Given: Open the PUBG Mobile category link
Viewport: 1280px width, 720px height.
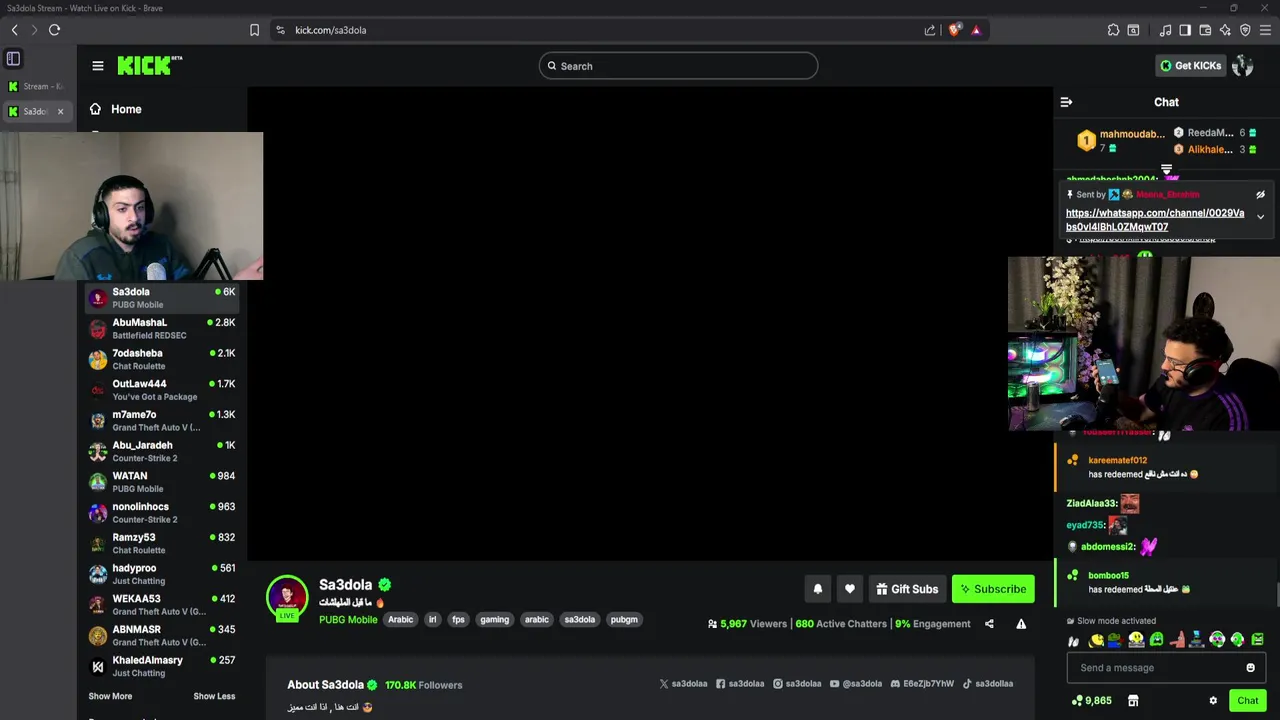Looking at the screenshot, I should [x=348, y=620].
